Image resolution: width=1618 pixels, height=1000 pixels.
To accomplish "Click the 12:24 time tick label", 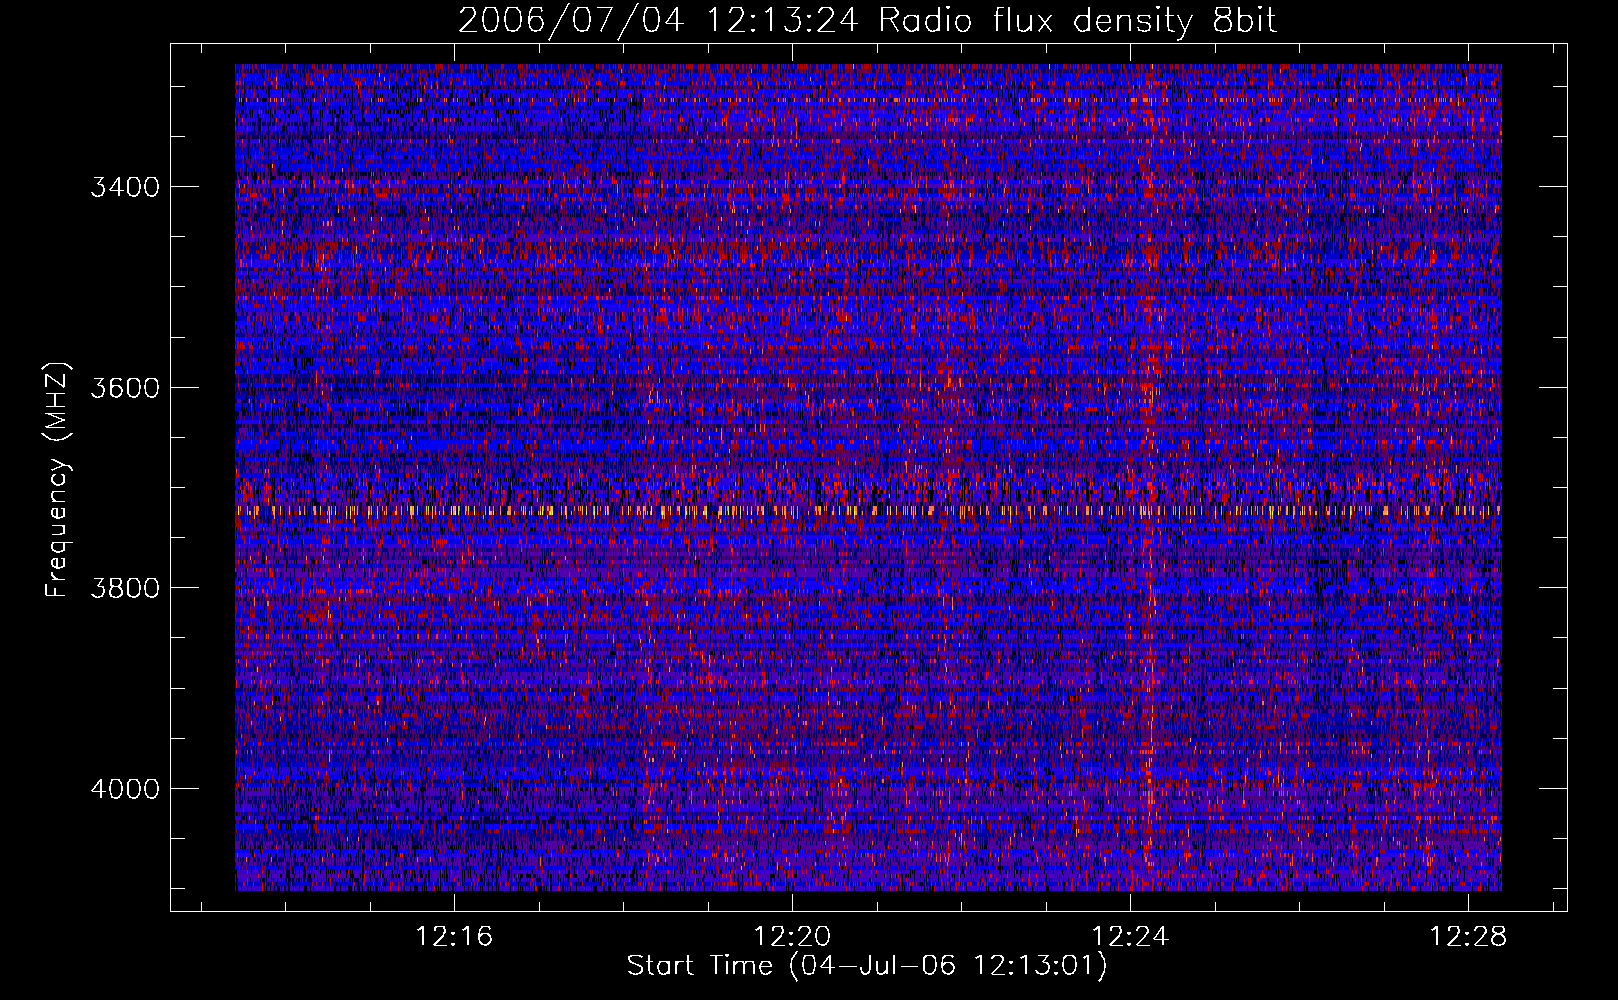I will pyautogui.click(x=1131, y=936).
